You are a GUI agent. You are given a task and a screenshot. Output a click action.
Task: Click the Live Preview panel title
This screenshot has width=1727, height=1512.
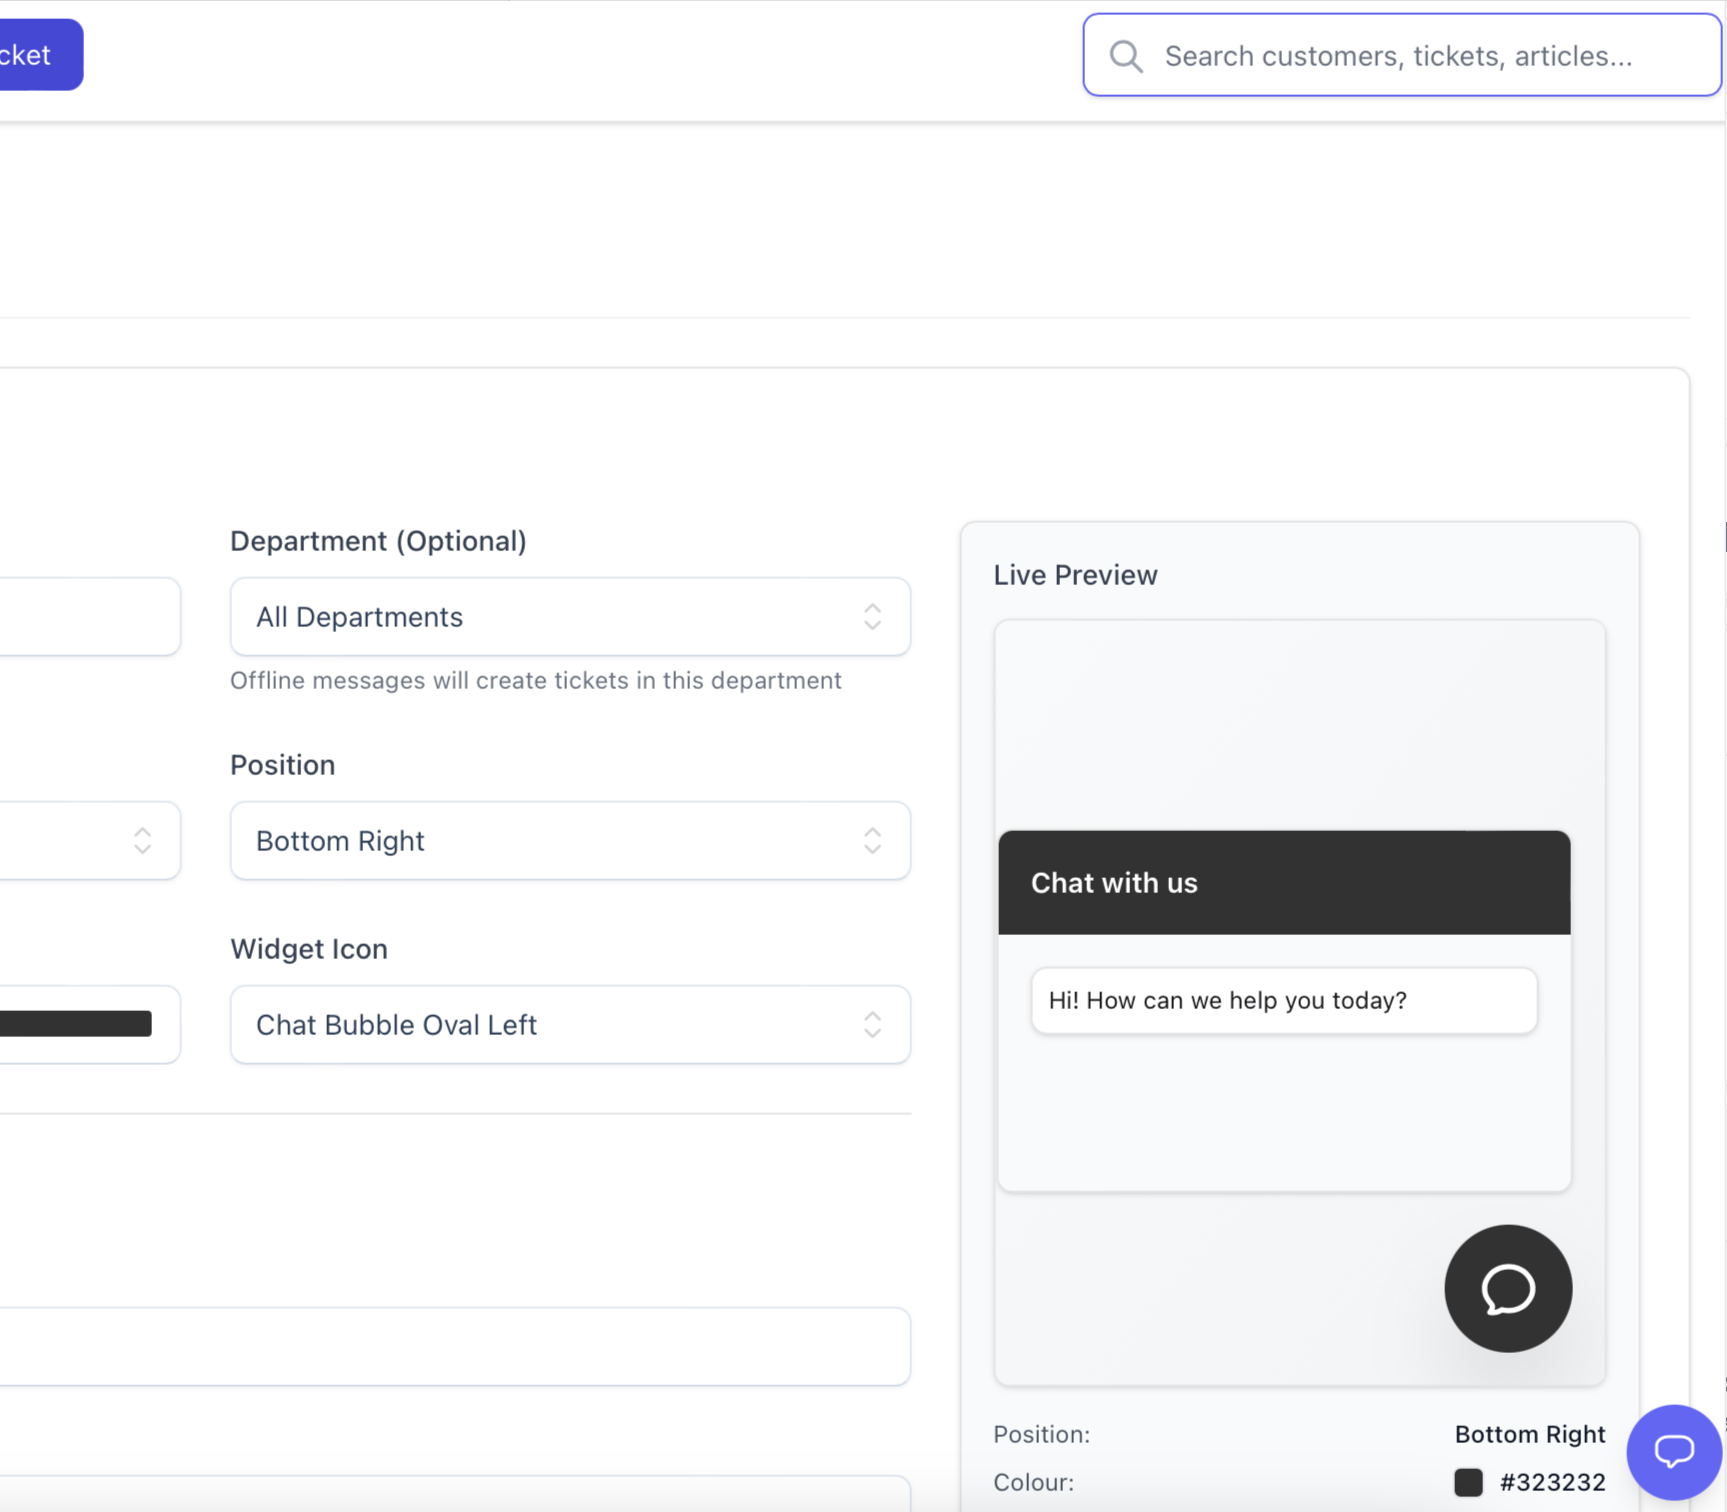coord(1075,575)
